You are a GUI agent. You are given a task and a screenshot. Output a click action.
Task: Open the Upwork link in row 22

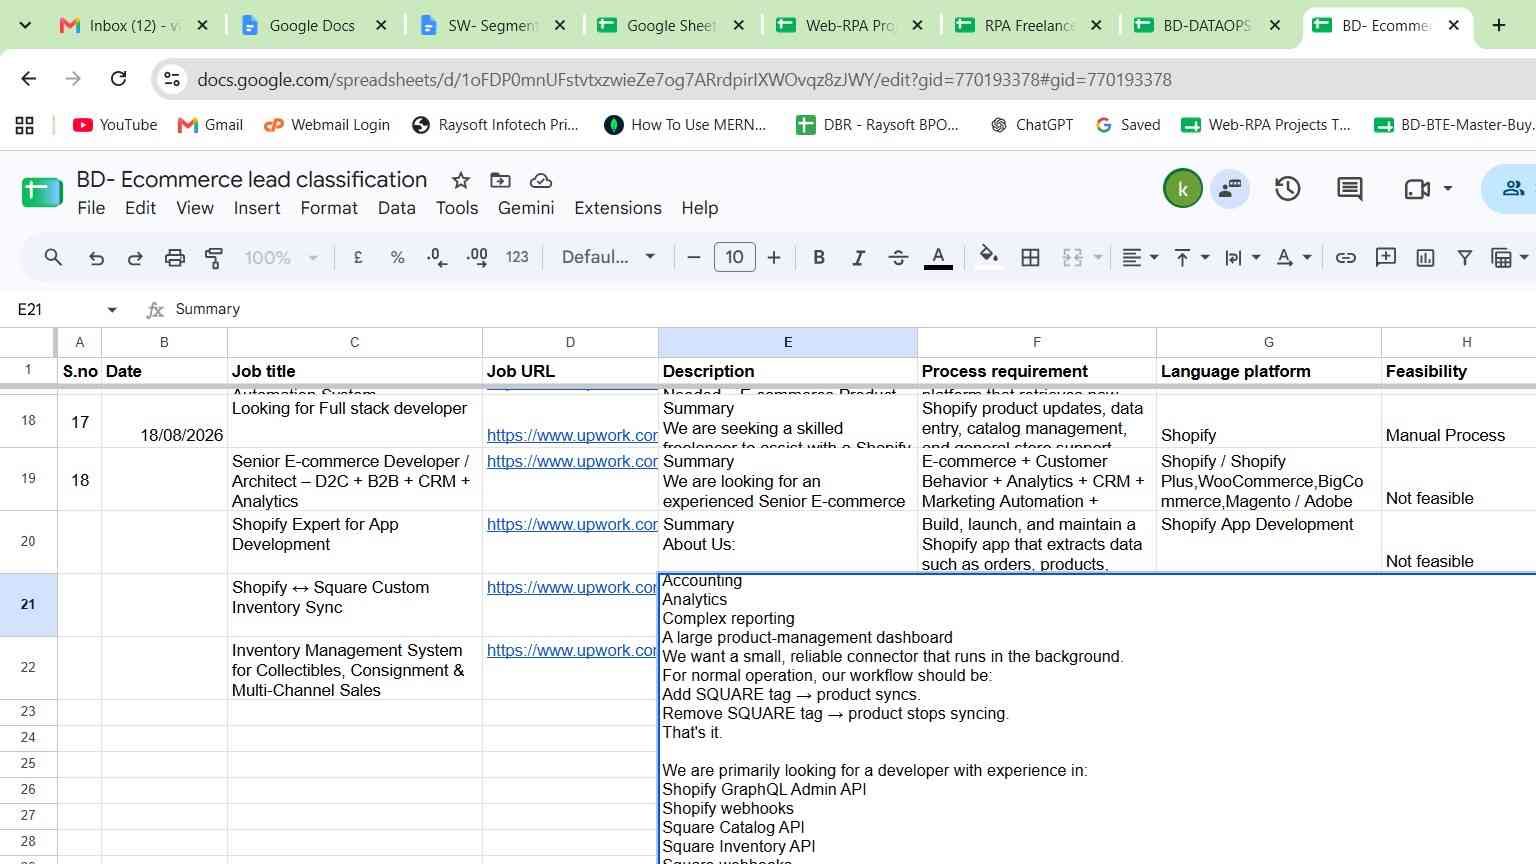point(572,650)
